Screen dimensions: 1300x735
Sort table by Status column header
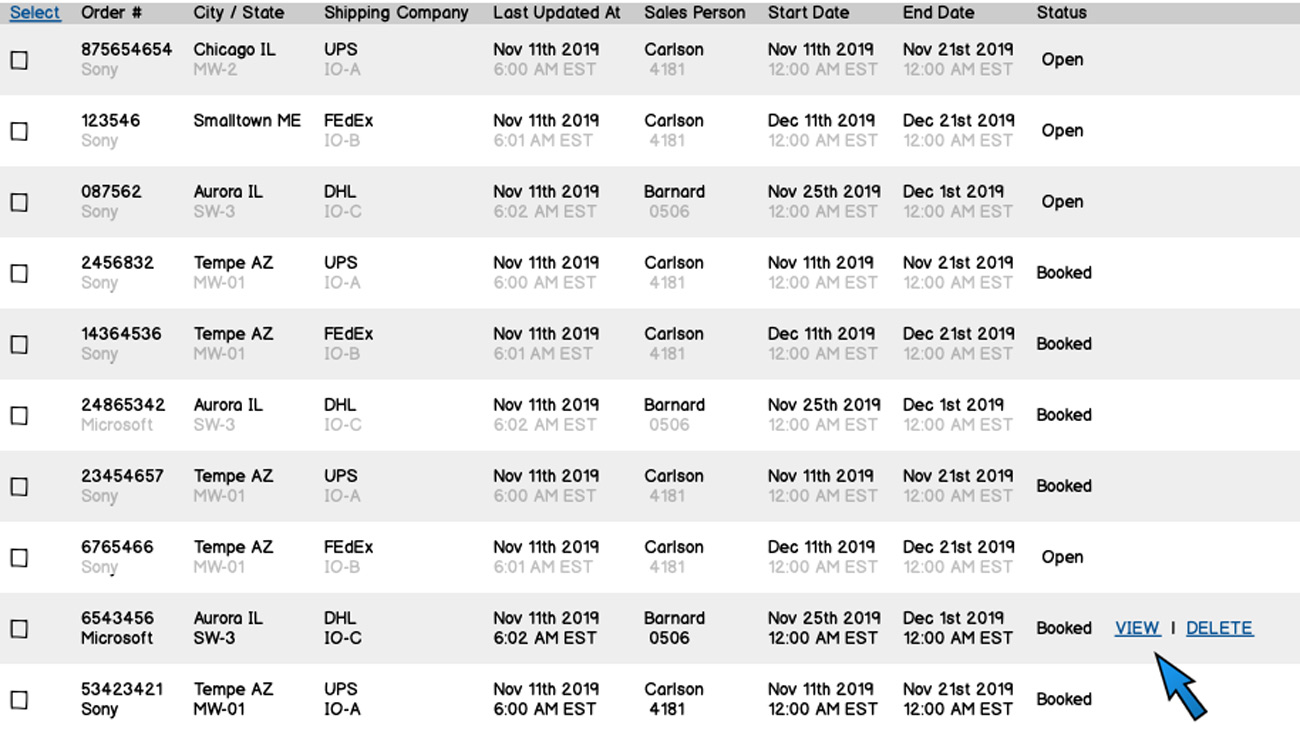coord(1061,13)
